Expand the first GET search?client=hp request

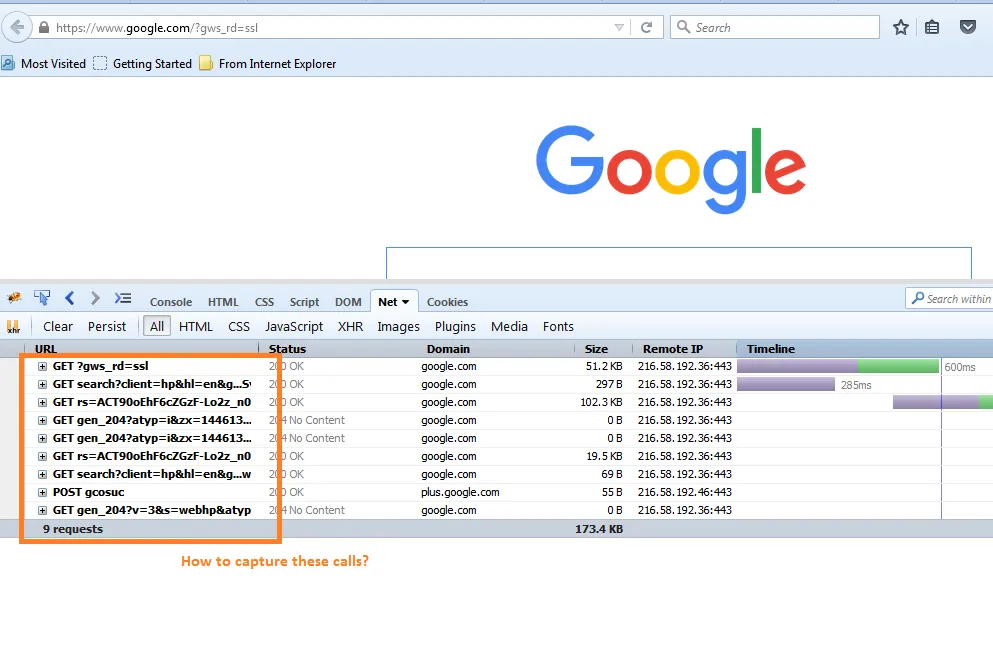tap(42, 384)
